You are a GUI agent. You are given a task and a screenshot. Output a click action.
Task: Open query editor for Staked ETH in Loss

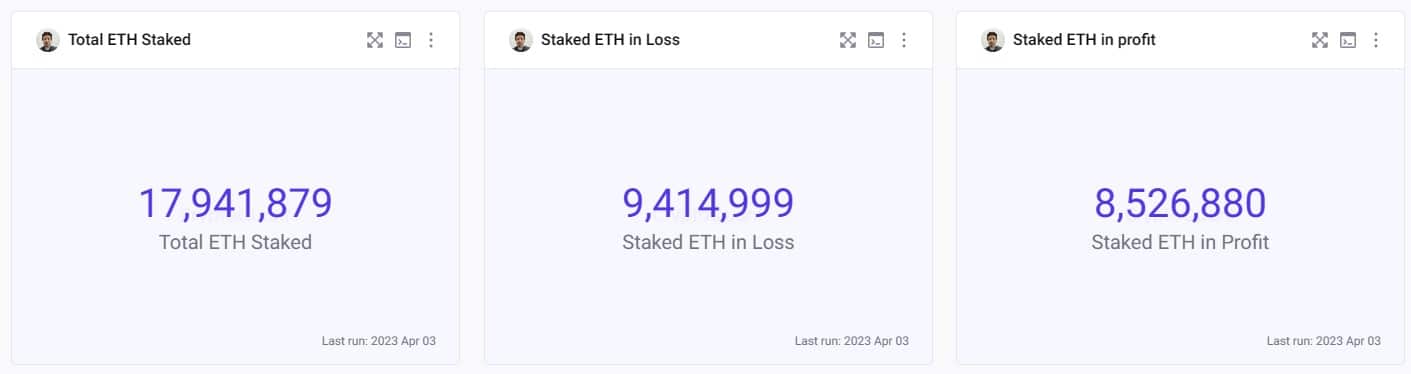click(x=876, y=40)
